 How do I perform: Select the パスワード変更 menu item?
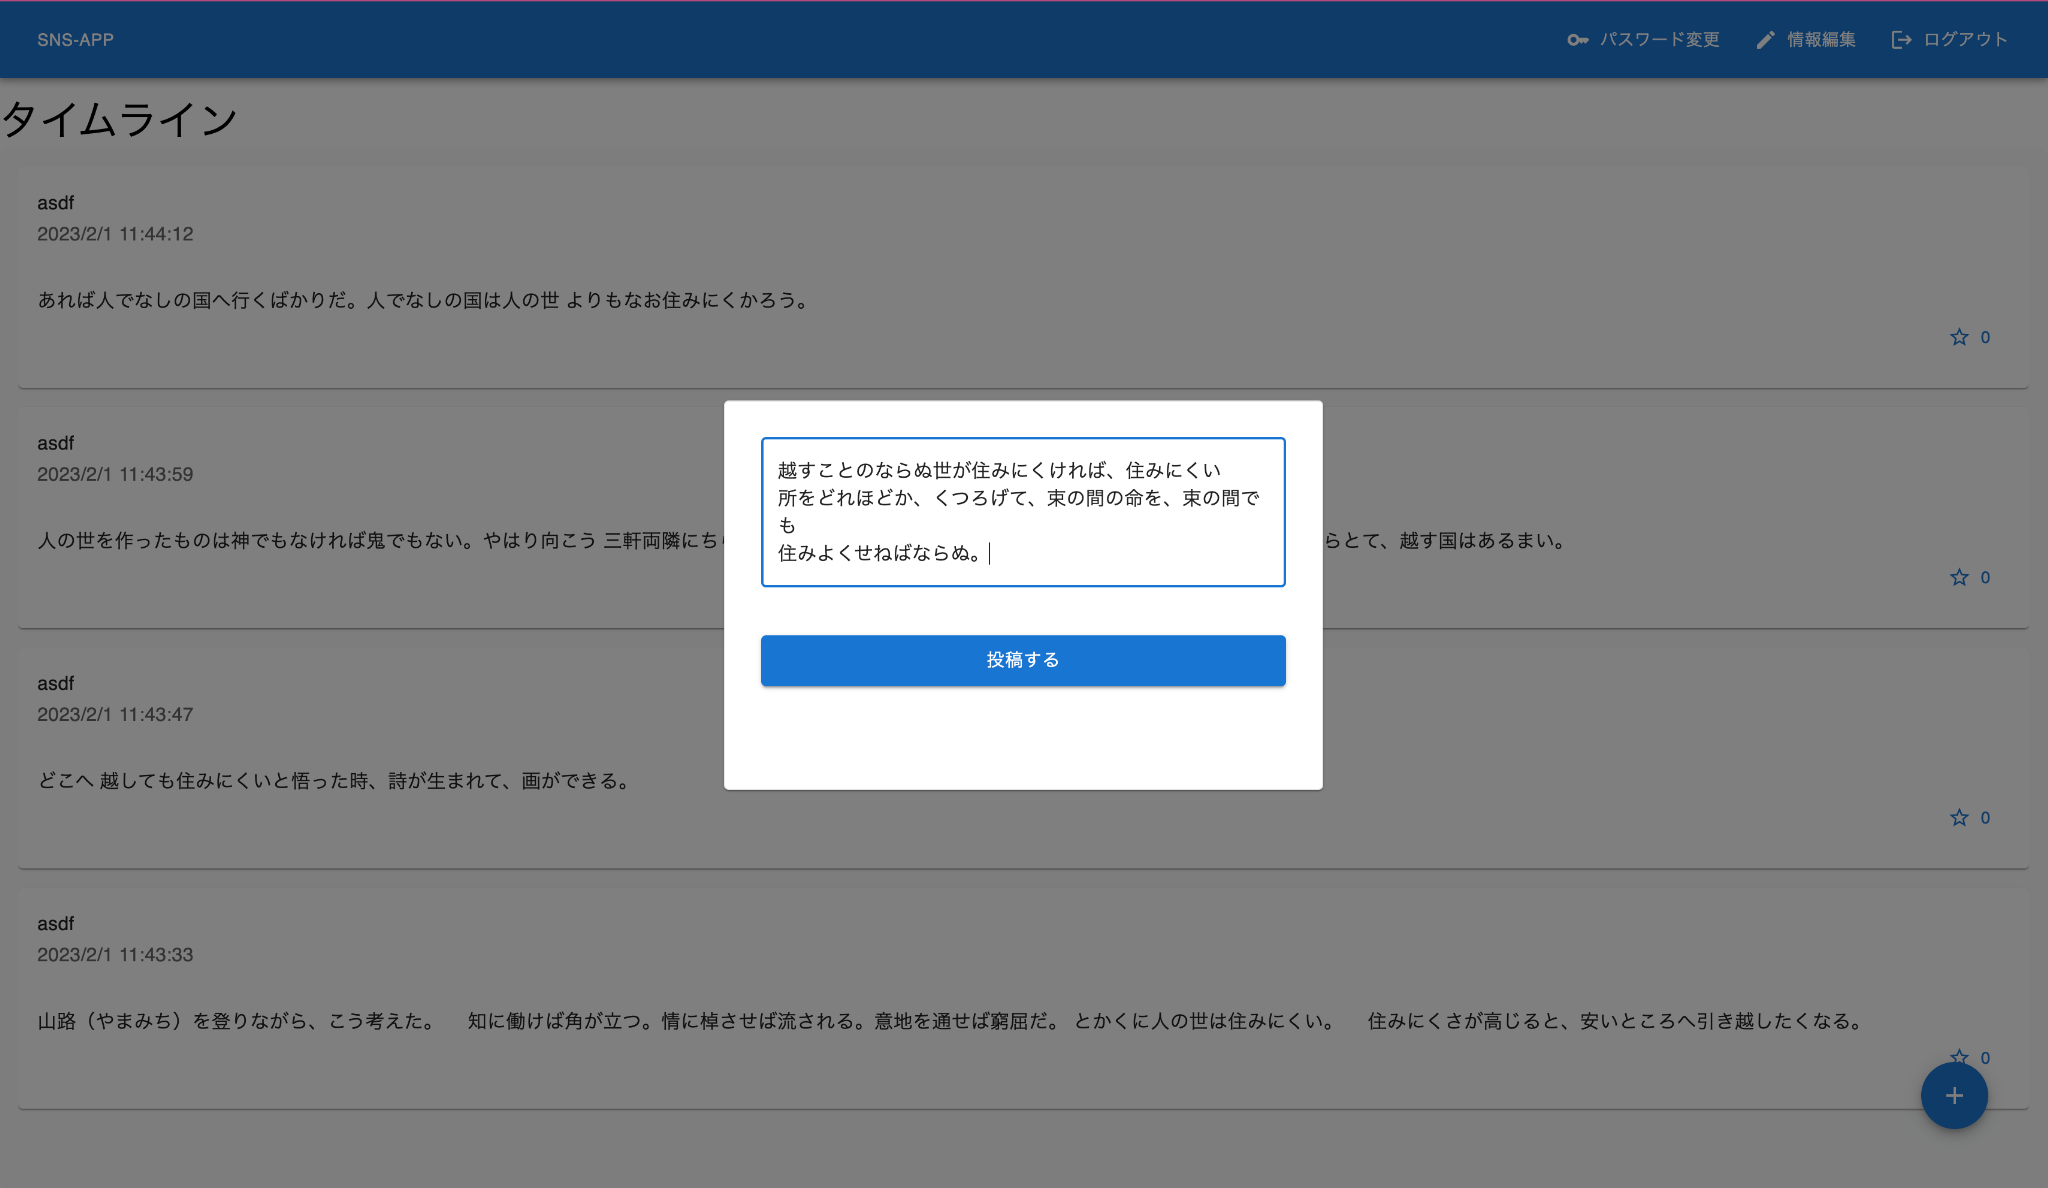(1661, 39)
